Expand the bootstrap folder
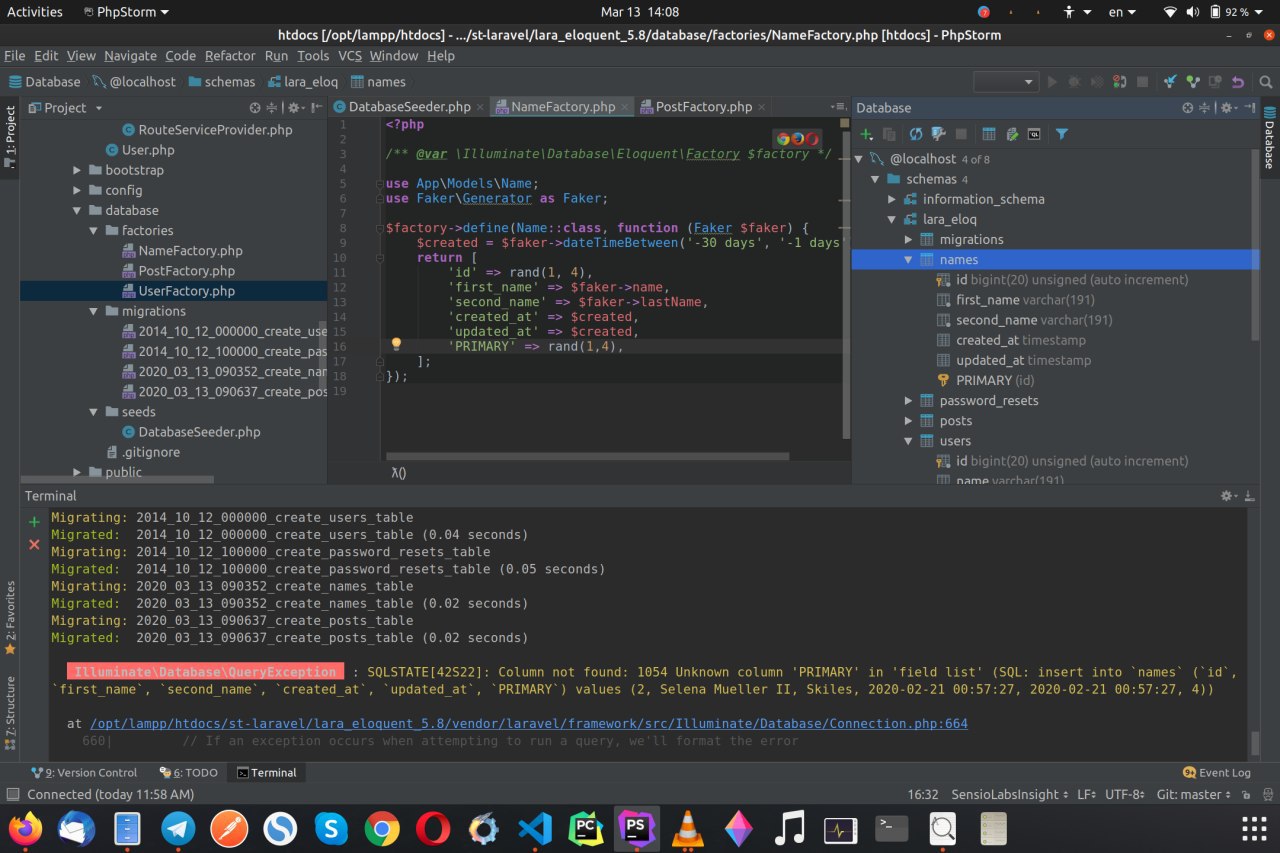The width and height of the screenshot is (1280, 853). click(78, 170)
